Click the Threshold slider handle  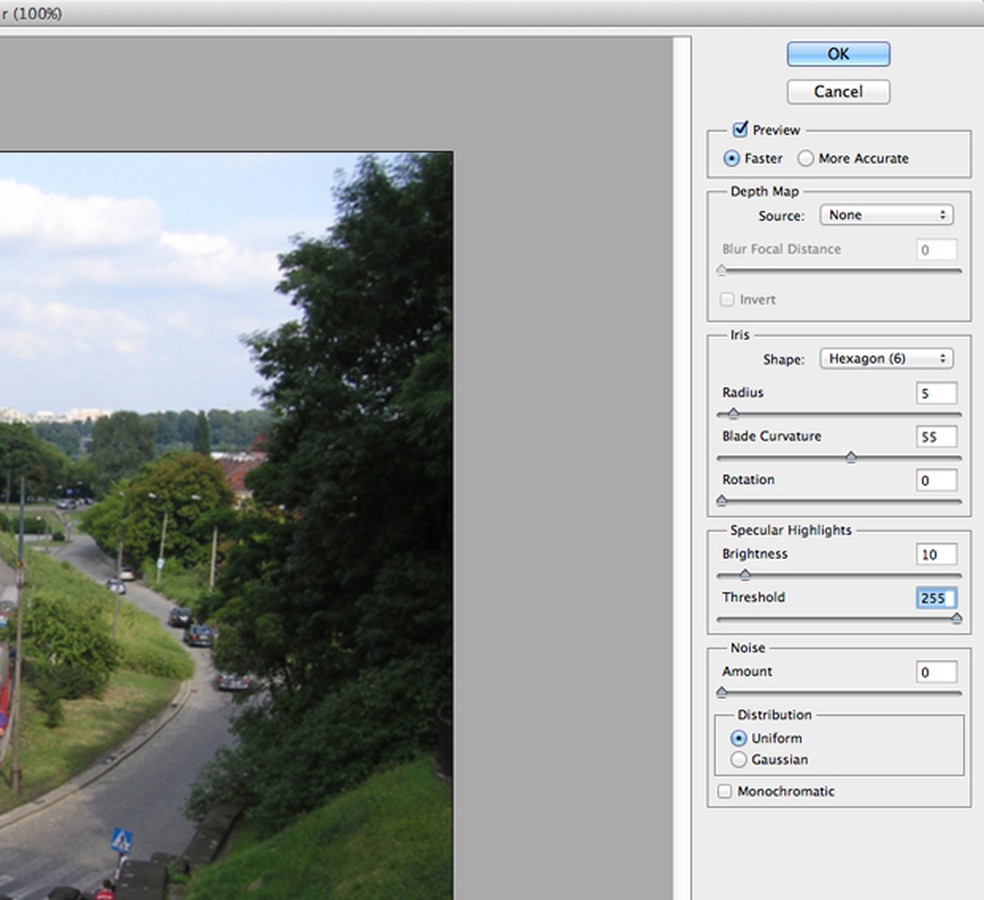click(956, 619)
